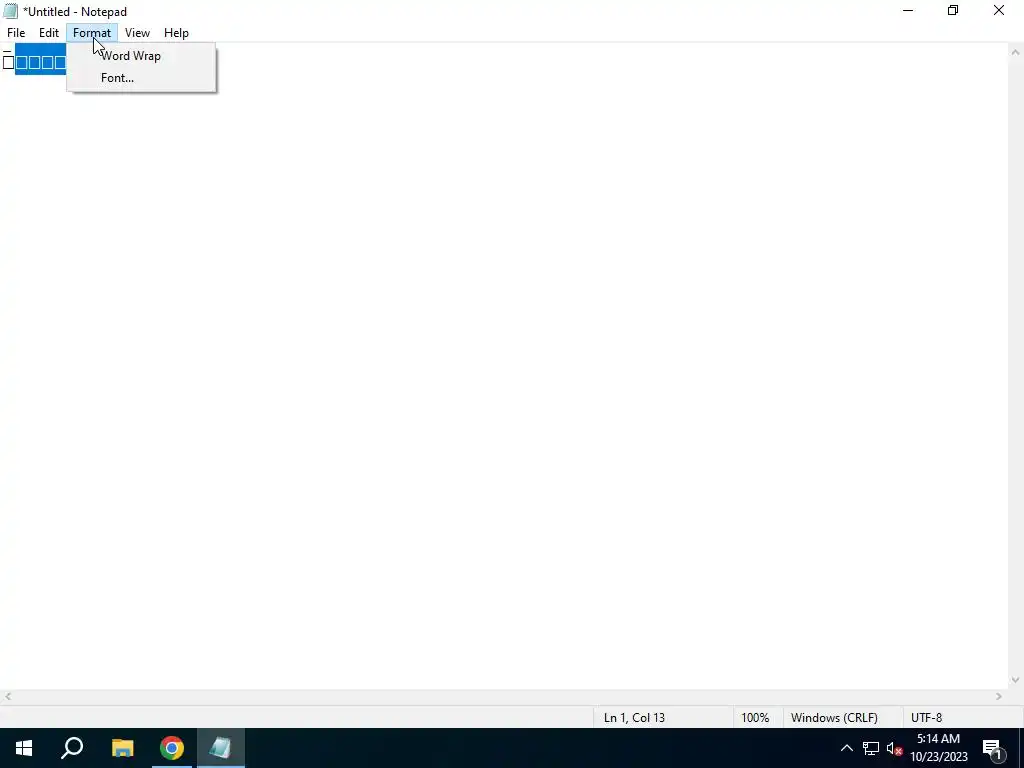This screenshot has height=768, width=1024.
Task: Open the clock showing 5:14 AM
Action: pos(938,748)
